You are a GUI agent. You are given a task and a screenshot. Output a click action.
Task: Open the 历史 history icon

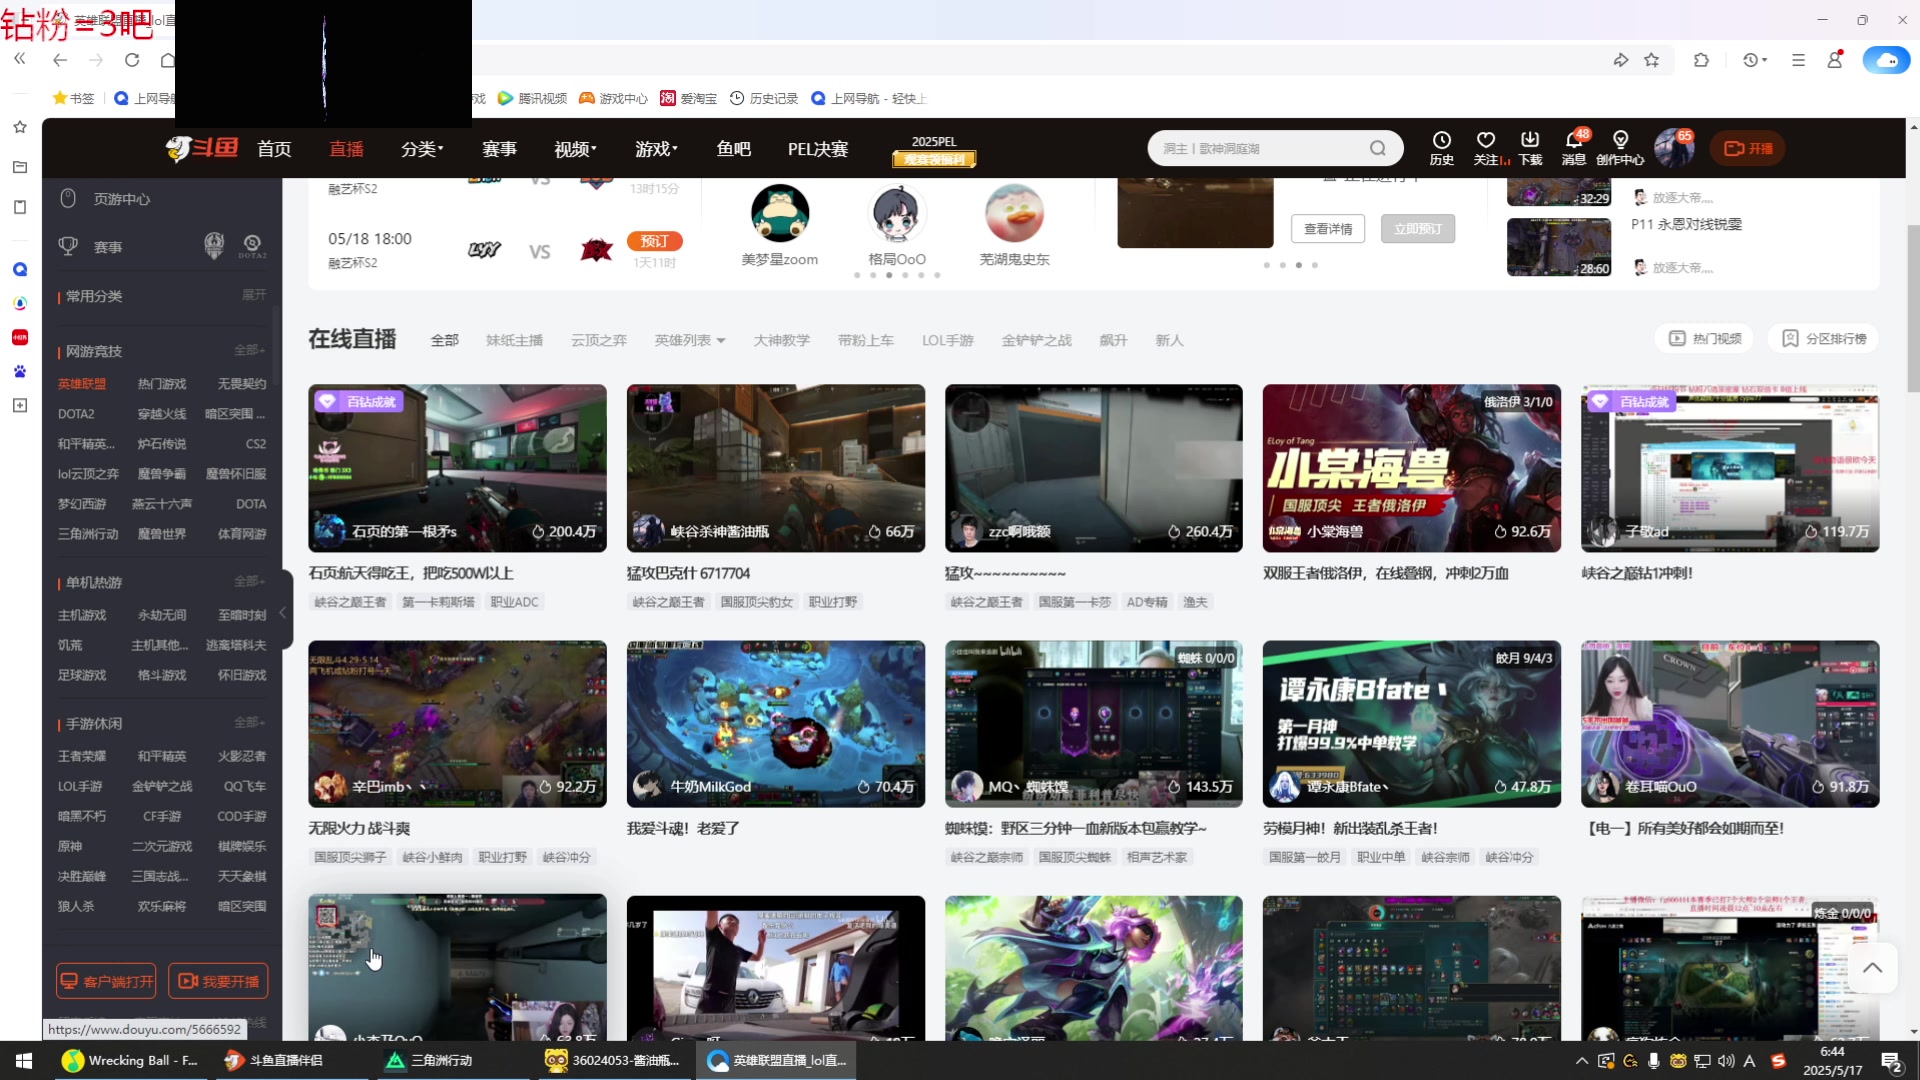[1441, 148]
